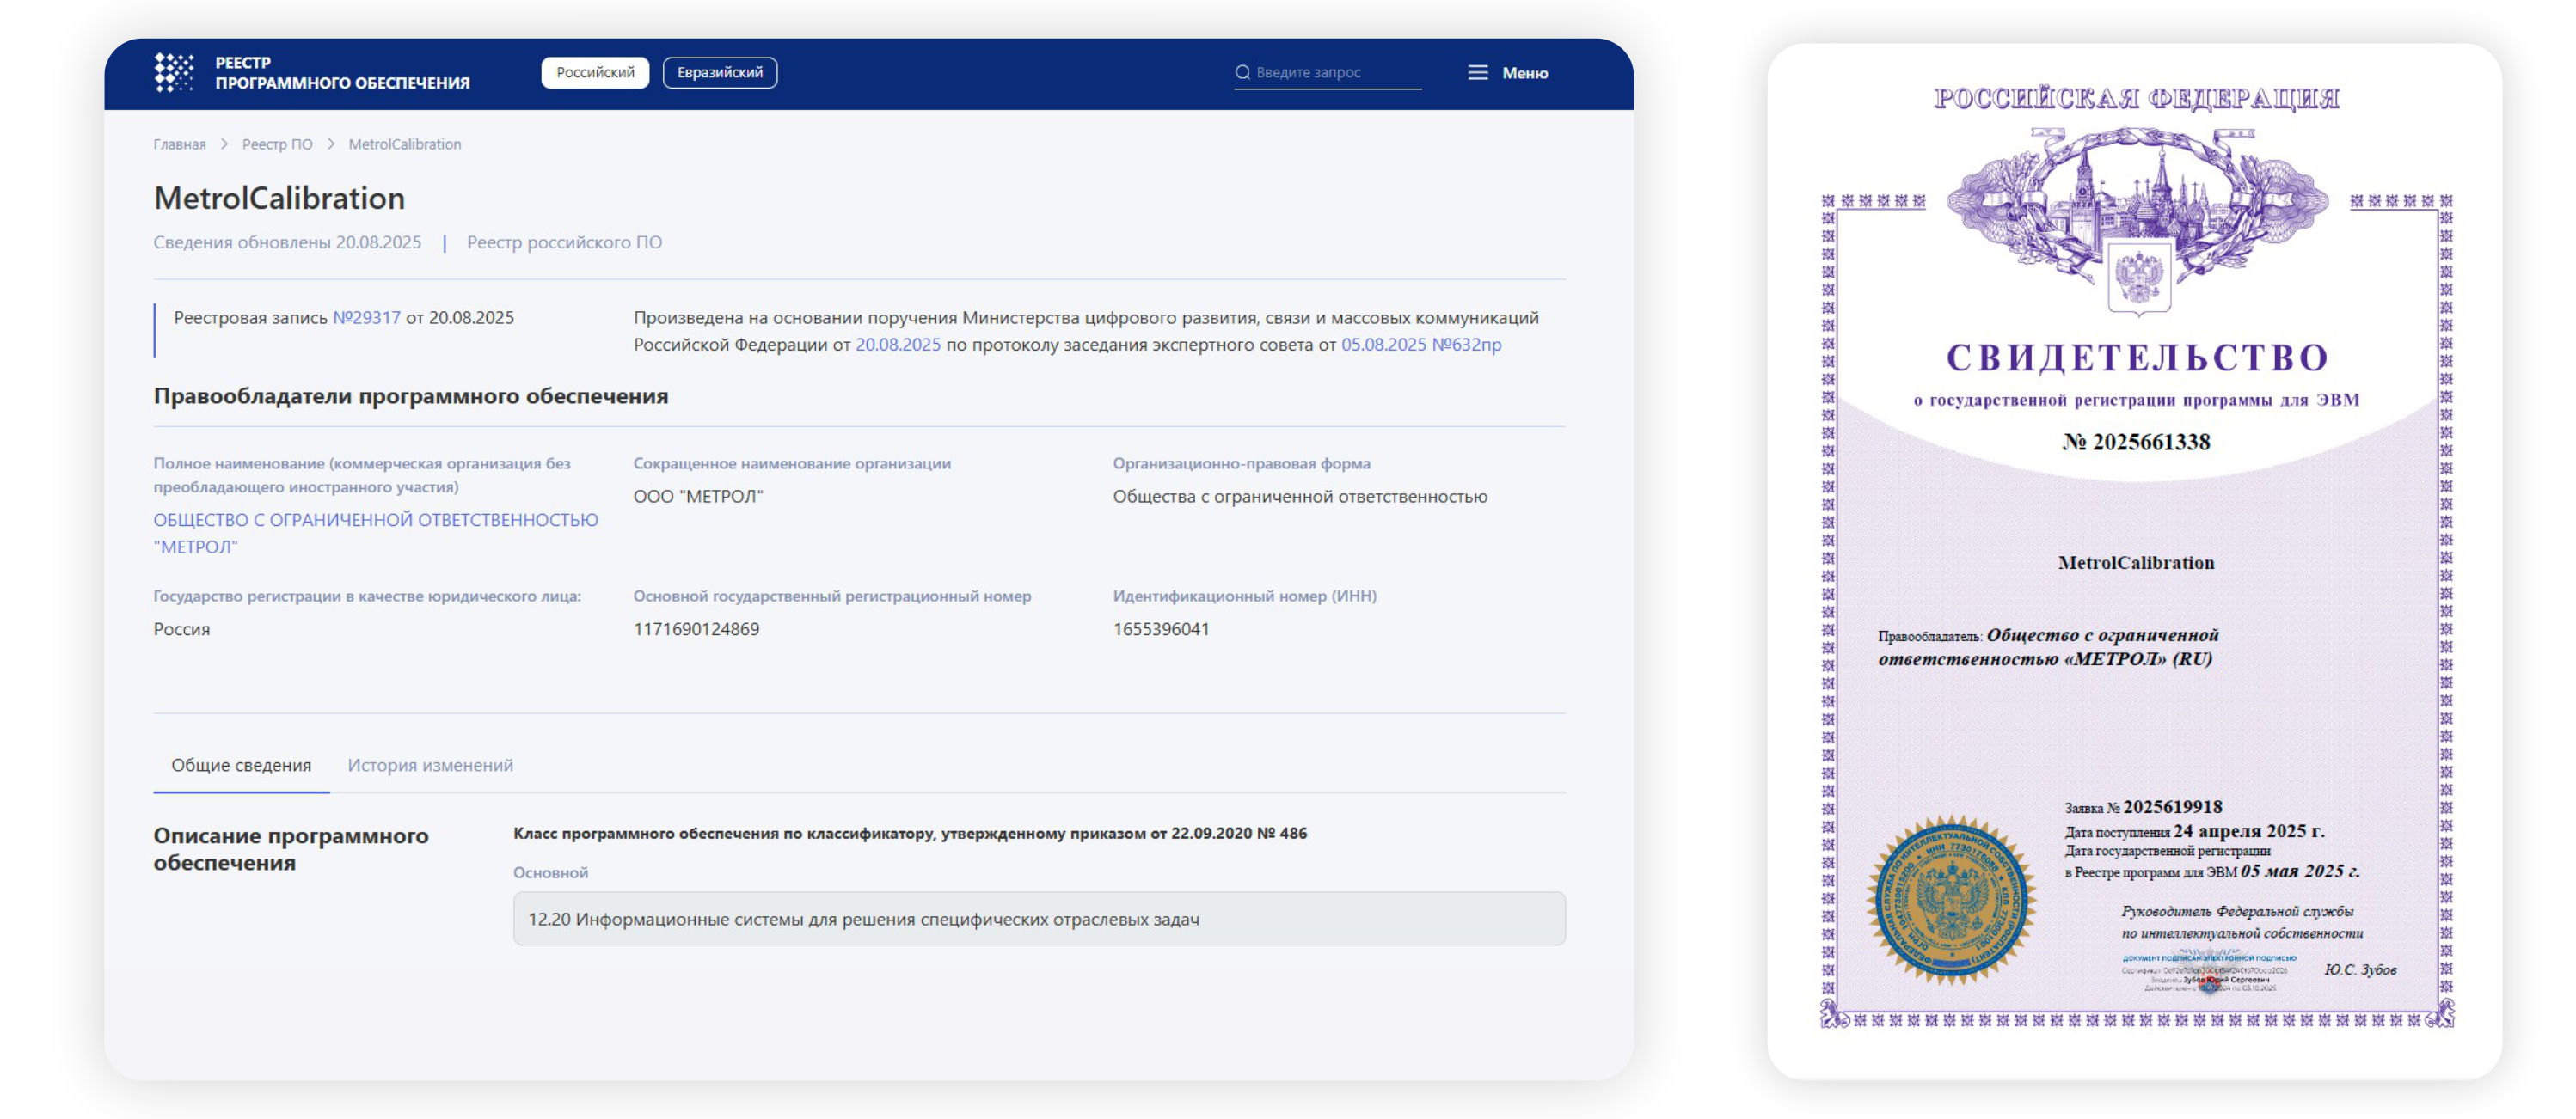Open protocol 05.08.2025 №632пр link

[x=1421, y=344]
